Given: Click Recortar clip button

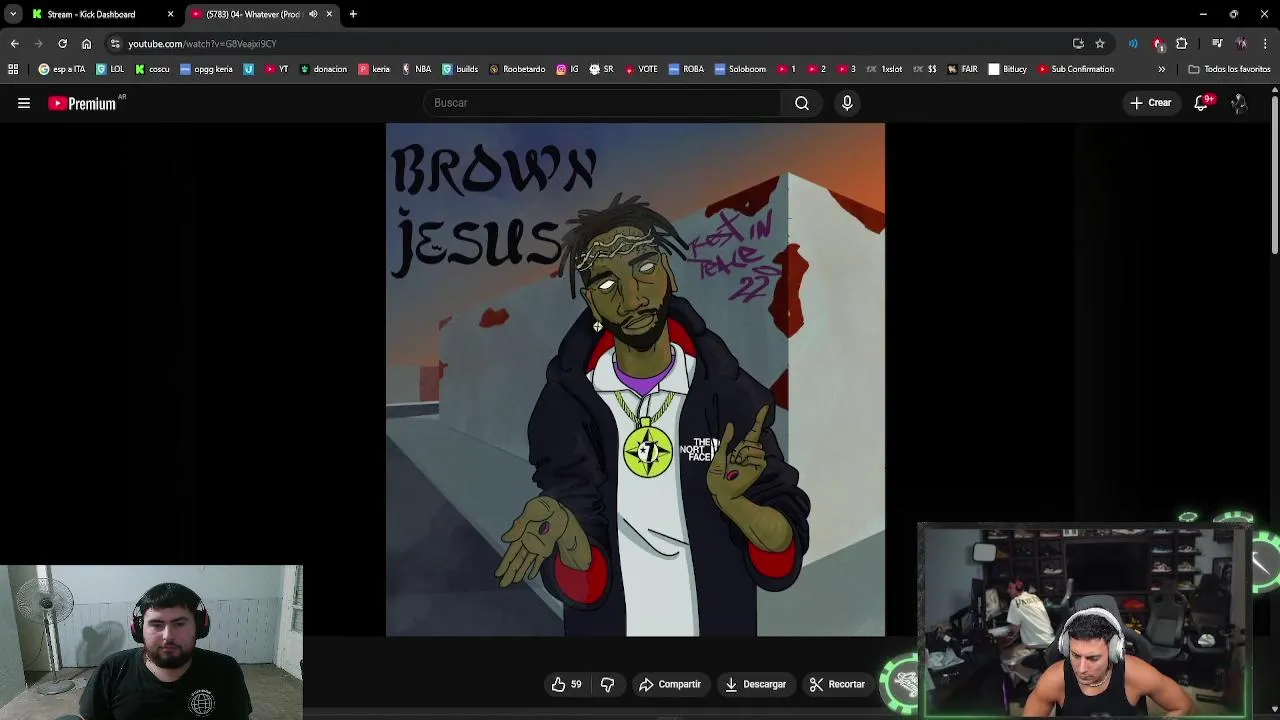Looking at the screenshot, I should [x=837, y=684].
